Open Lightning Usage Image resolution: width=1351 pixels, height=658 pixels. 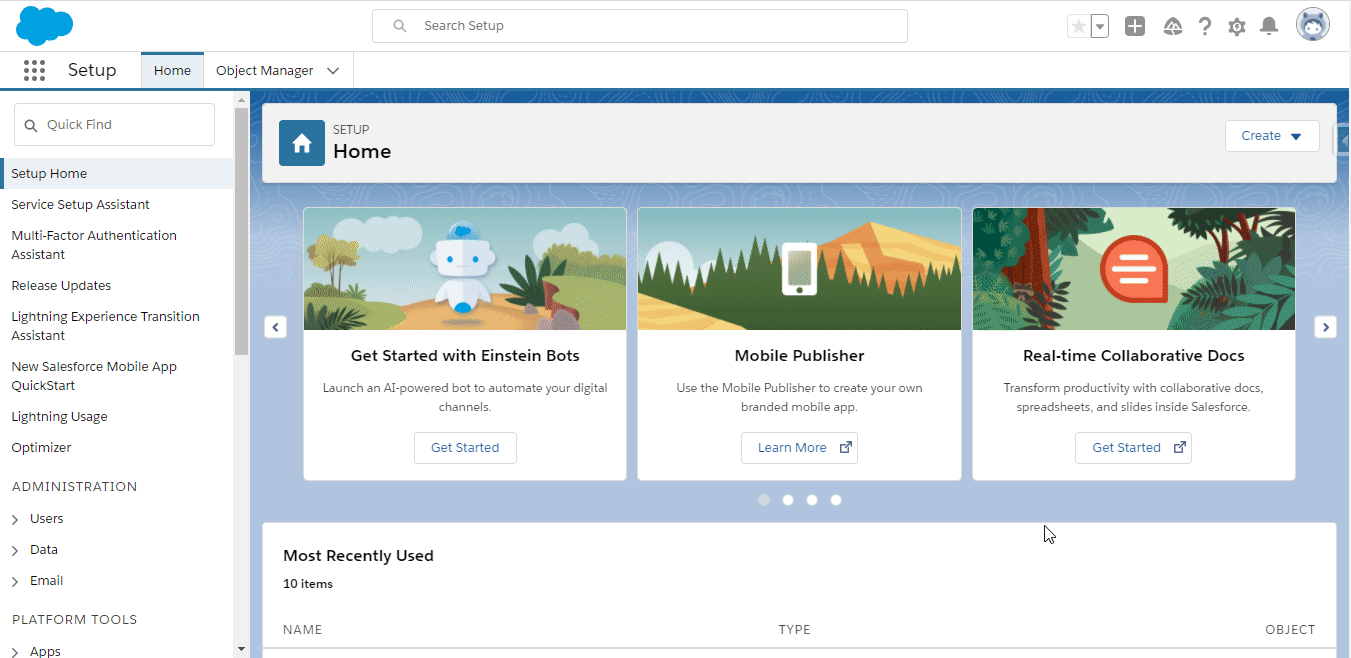pyautogui.click(x=59, y=416)
